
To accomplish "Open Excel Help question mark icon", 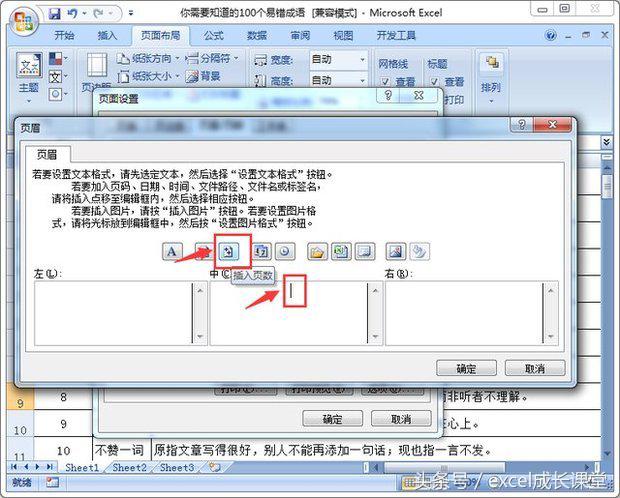I will tap(550, 35).
